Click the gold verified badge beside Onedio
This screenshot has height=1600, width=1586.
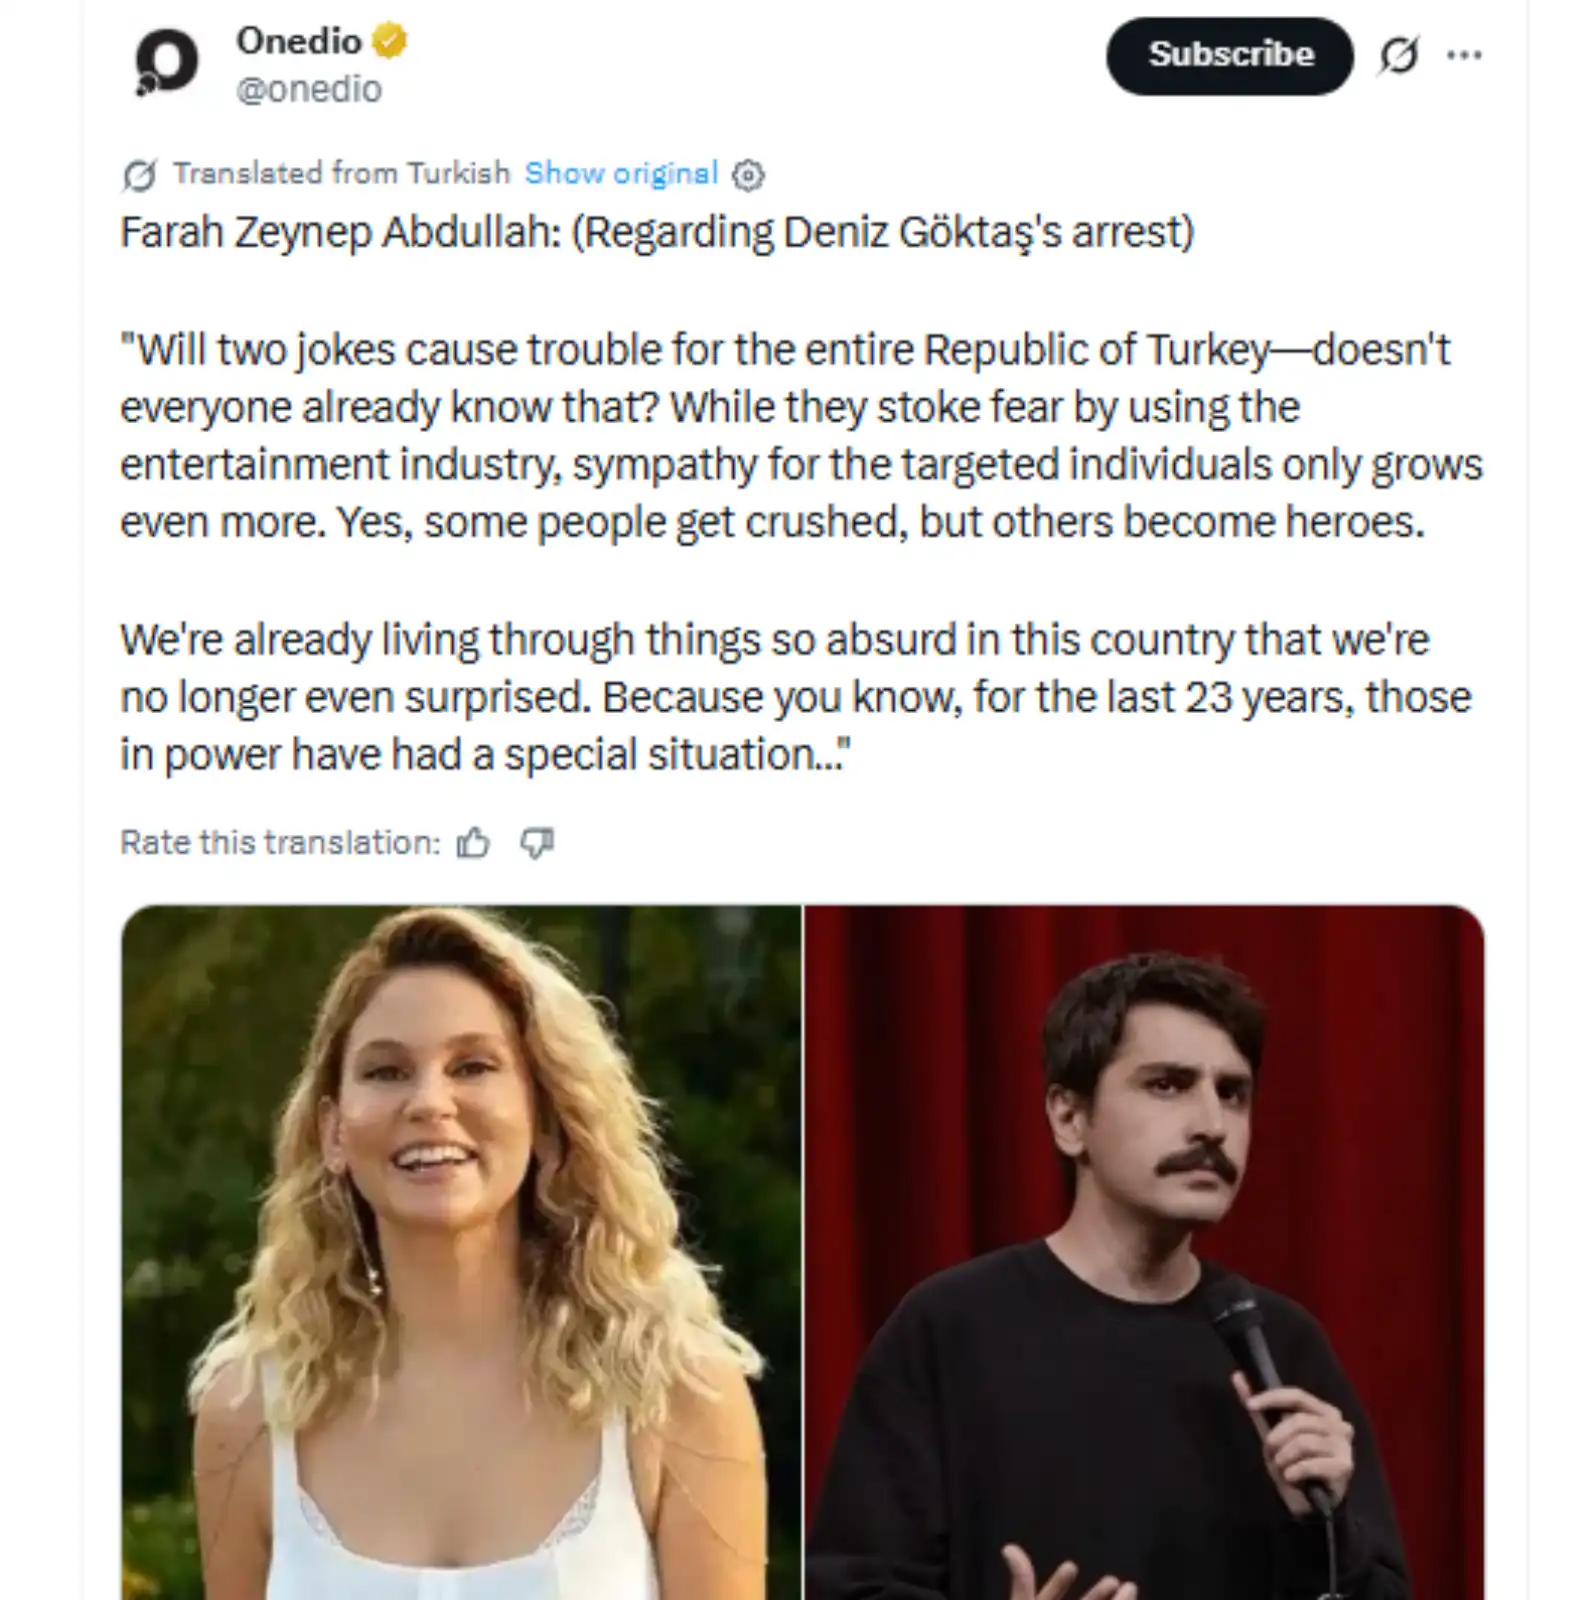point(389,41)
